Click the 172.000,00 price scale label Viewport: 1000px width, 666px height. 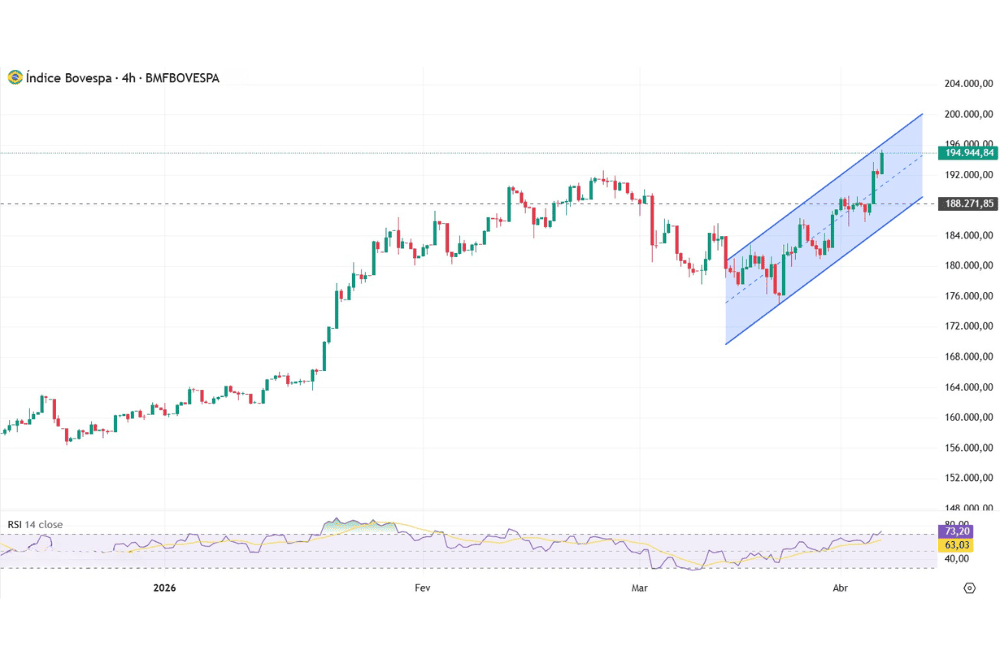(968, 326)
